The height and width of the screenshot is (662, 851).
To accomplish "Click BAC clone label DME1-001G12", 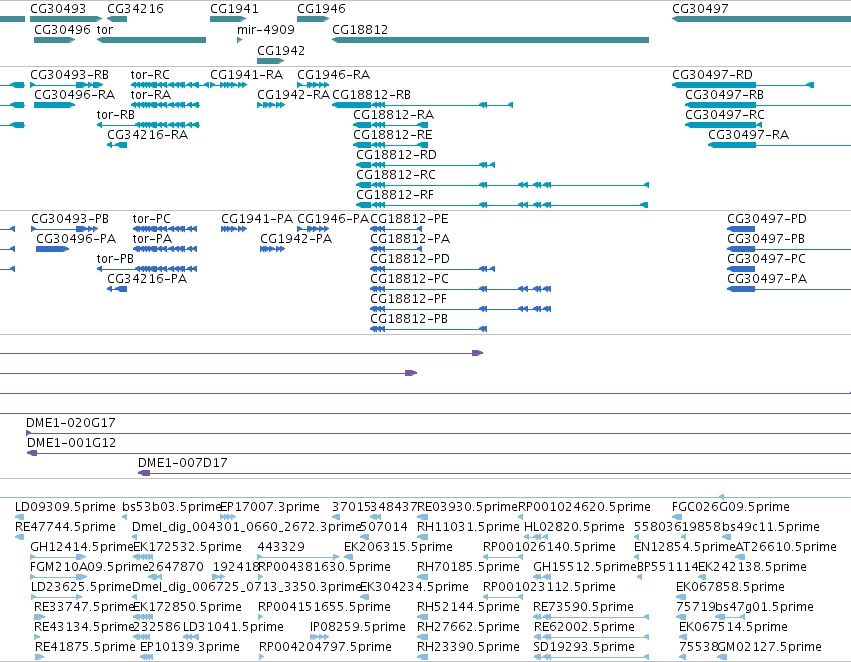I will pyautogui.click(x=71, y=443).
